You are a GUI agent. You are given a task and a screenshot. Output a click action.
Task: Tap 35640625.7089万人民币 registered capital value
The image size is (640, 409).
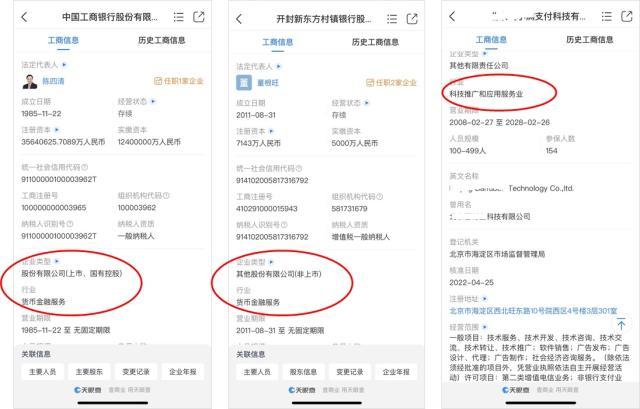tap(63, 142)
